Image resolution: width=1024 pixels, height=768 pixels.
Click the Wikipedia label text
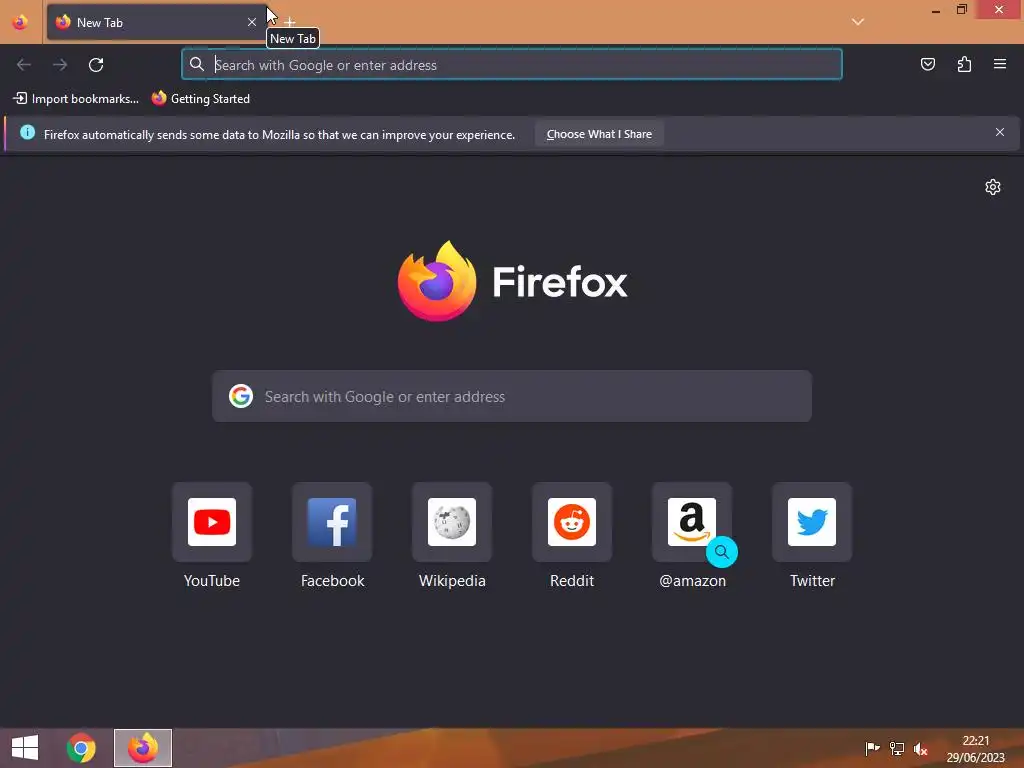coord(452,581)
